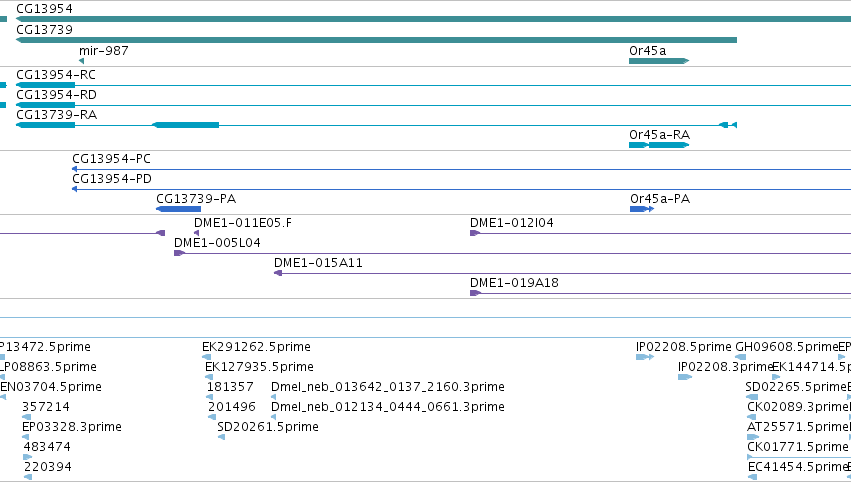This screenshot has height=482, width=851.
Task: Select IP02208.3prime EST label
Action: [x=726, y=367]
